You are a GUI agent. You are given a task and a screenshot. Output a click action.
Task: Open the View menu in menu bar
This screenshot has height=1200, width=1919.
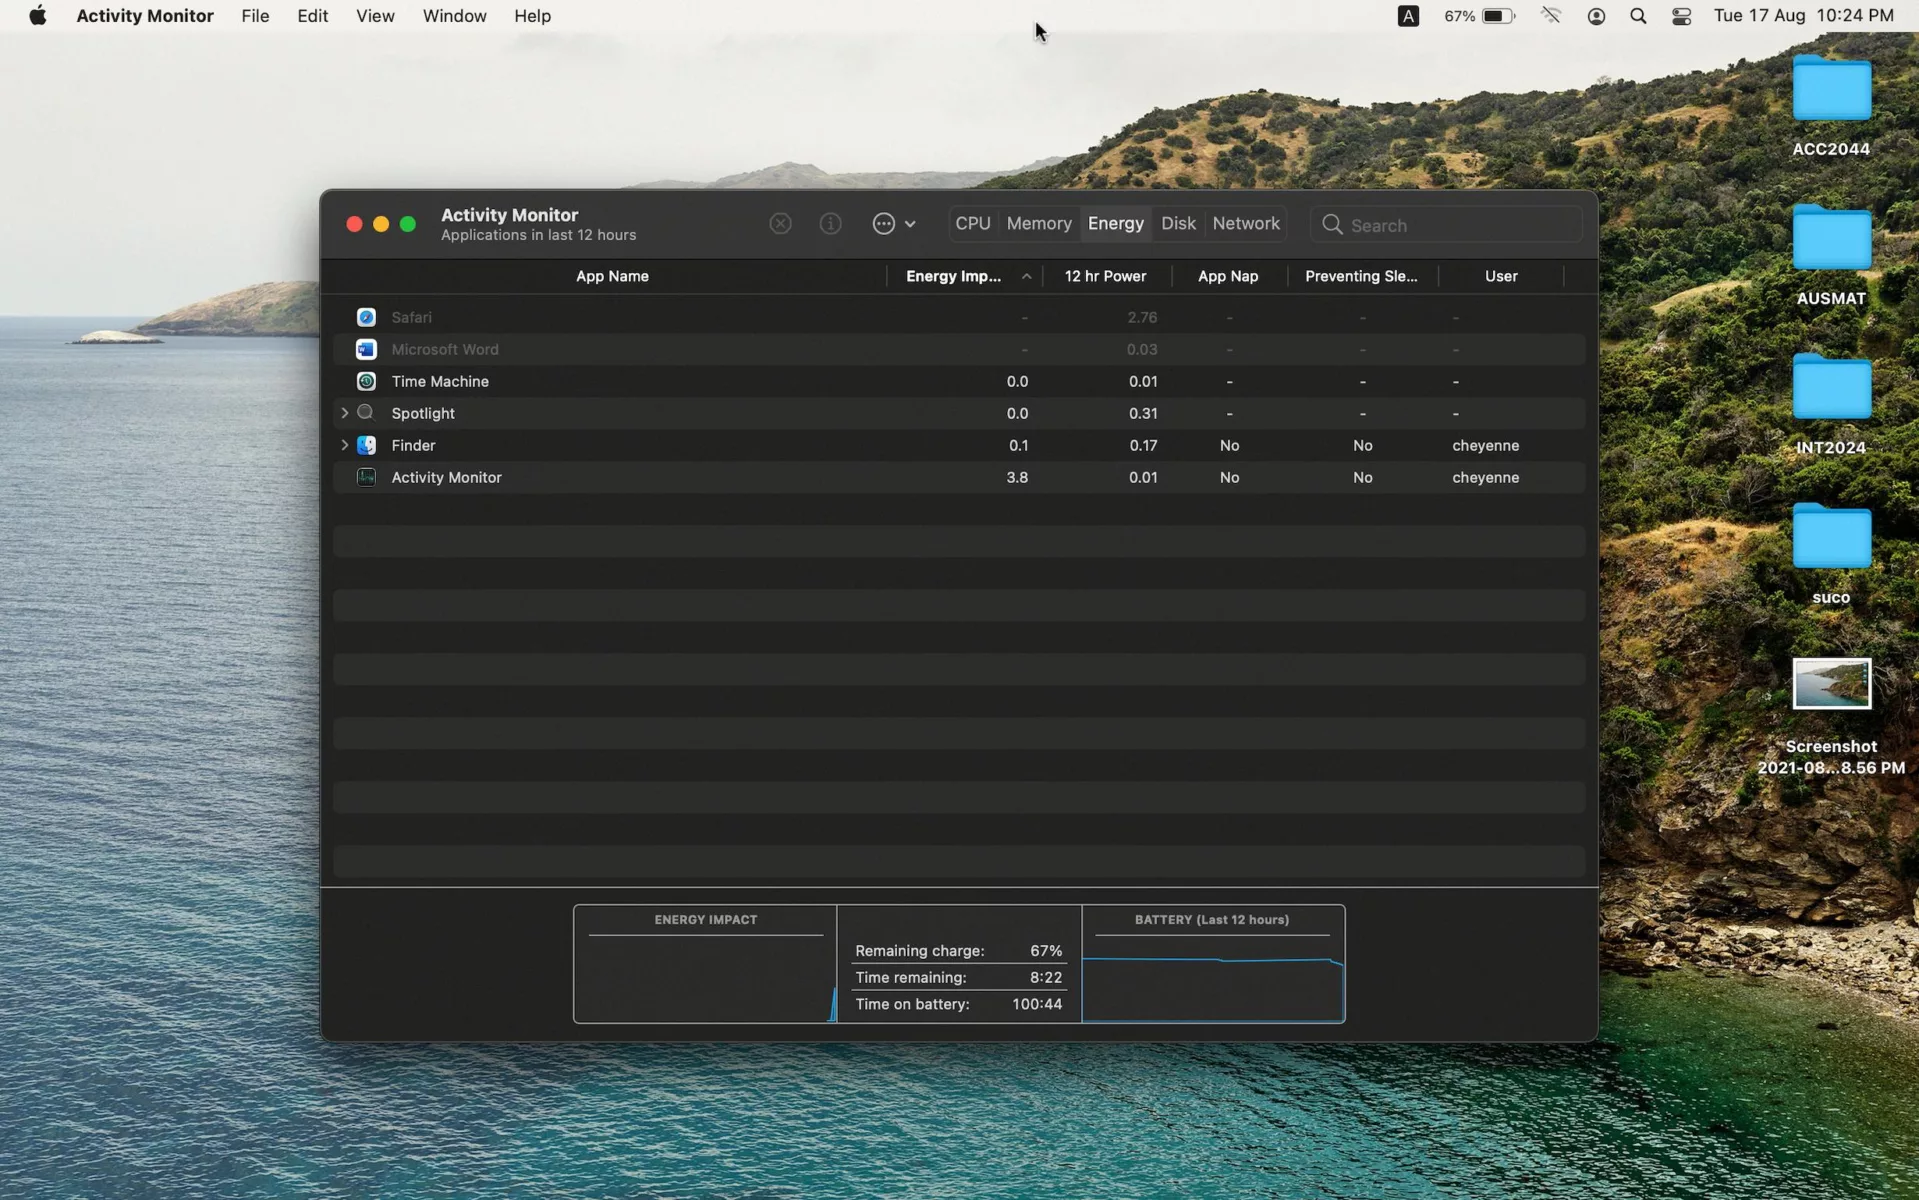coord(375,16)
